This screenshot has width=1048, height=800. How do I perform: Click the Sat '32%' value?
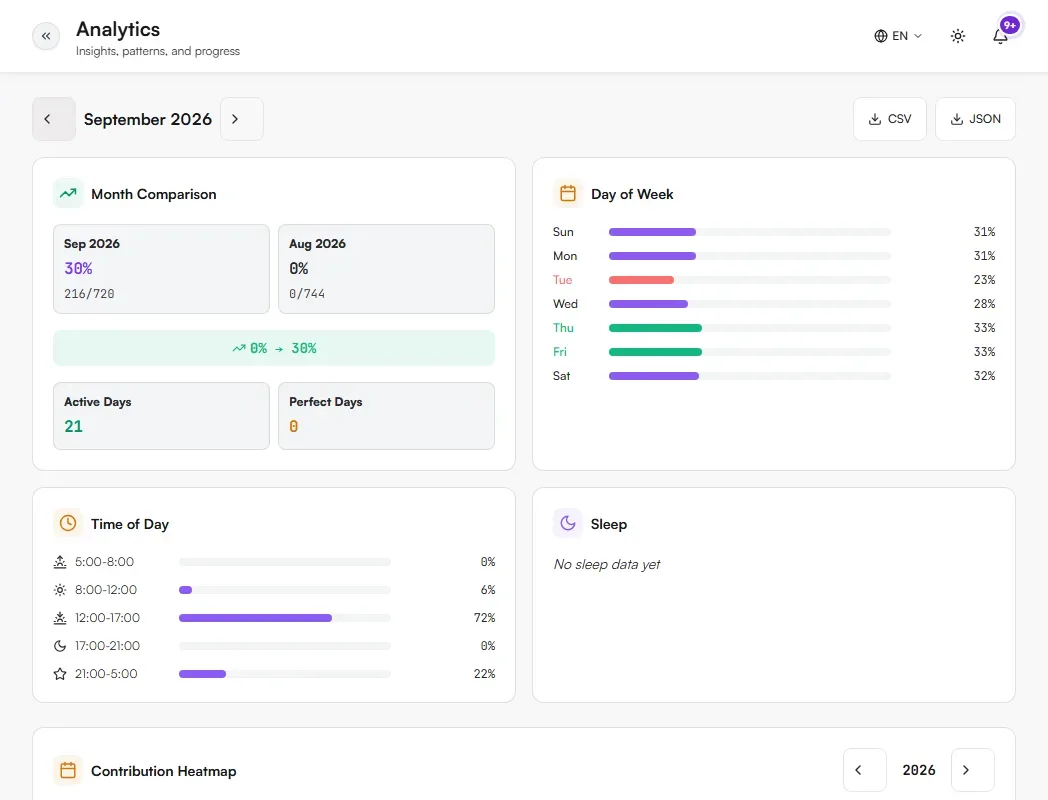985,376
